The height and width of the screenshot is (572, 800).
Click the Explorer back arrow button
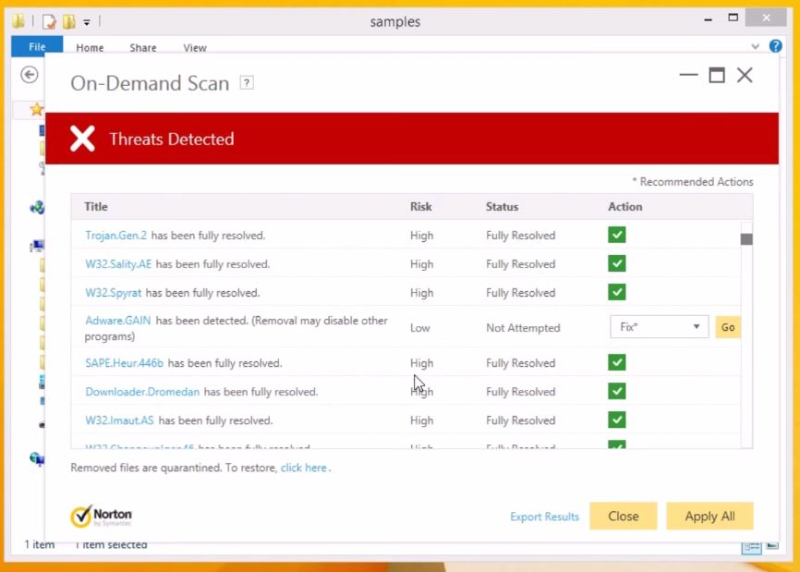(x=29, y=75)
